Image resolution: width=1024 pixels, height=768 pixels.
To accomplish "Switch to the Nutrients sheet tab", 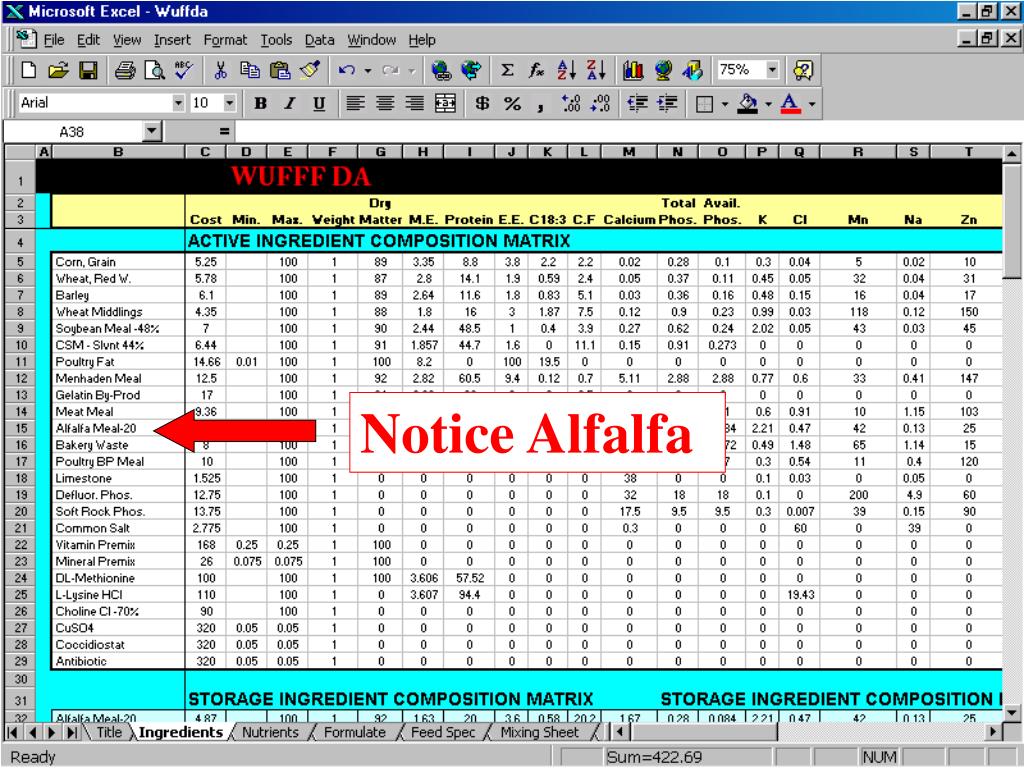I will coord(270,733).
